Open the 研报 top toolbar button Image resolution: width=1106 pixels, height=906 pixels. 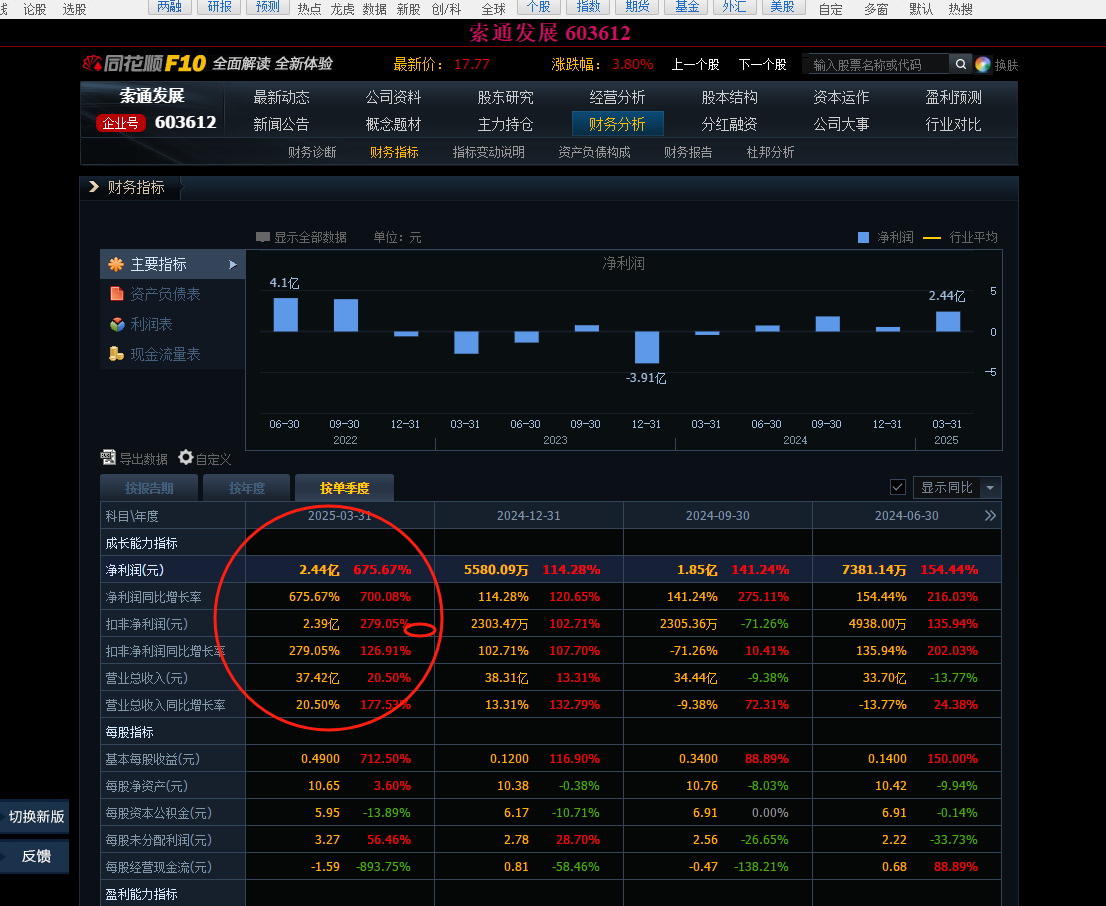click(219, 7)
